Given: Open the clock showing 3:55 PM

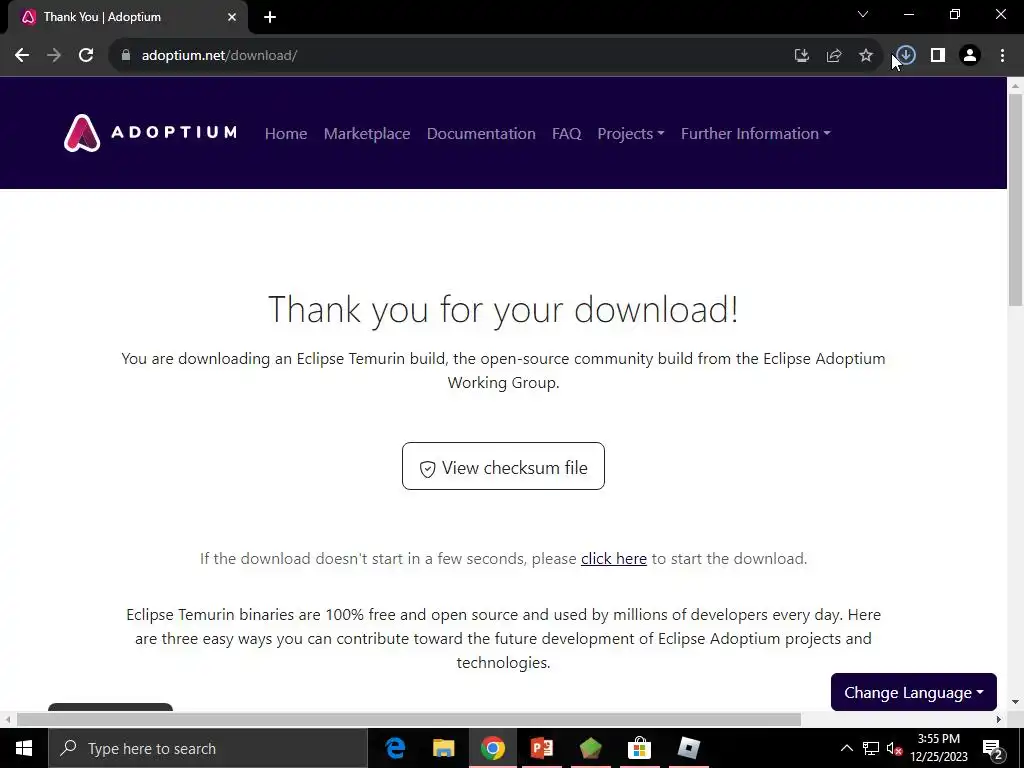Looking at the screenshot, I should point(939,748).
